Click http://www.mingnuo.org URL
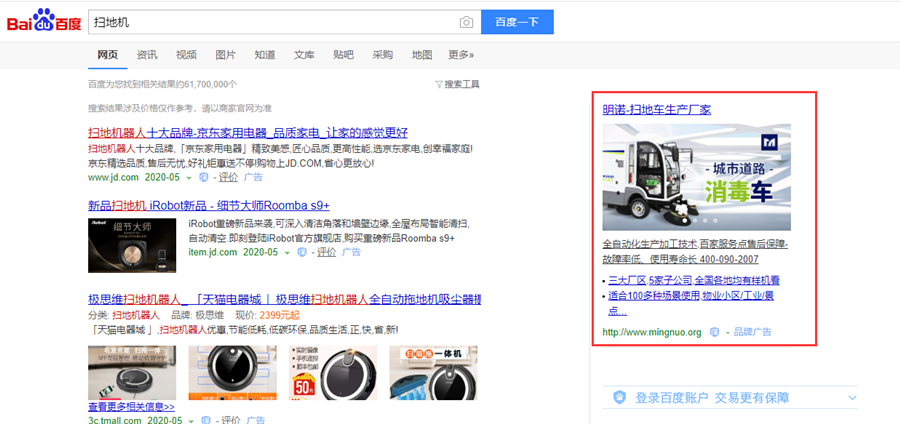 tap(652, 332)
